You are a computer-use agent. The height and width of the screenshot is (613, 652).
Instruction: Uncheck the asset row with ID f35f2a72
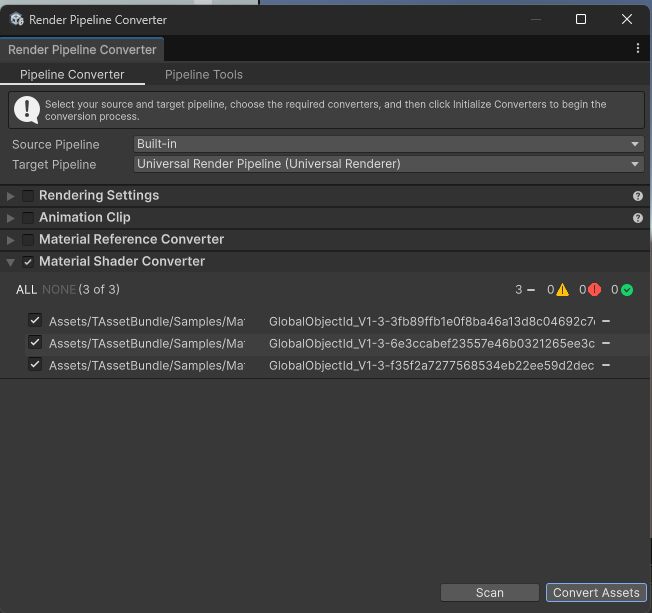pos(35,365)
